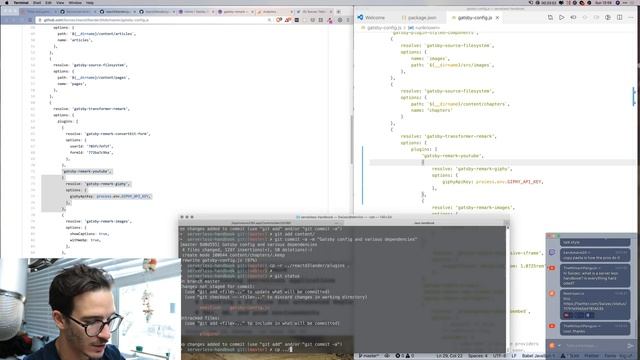Screen dimensions: 640x360
Task: Open the Apple menu
Action: (6, 2)
